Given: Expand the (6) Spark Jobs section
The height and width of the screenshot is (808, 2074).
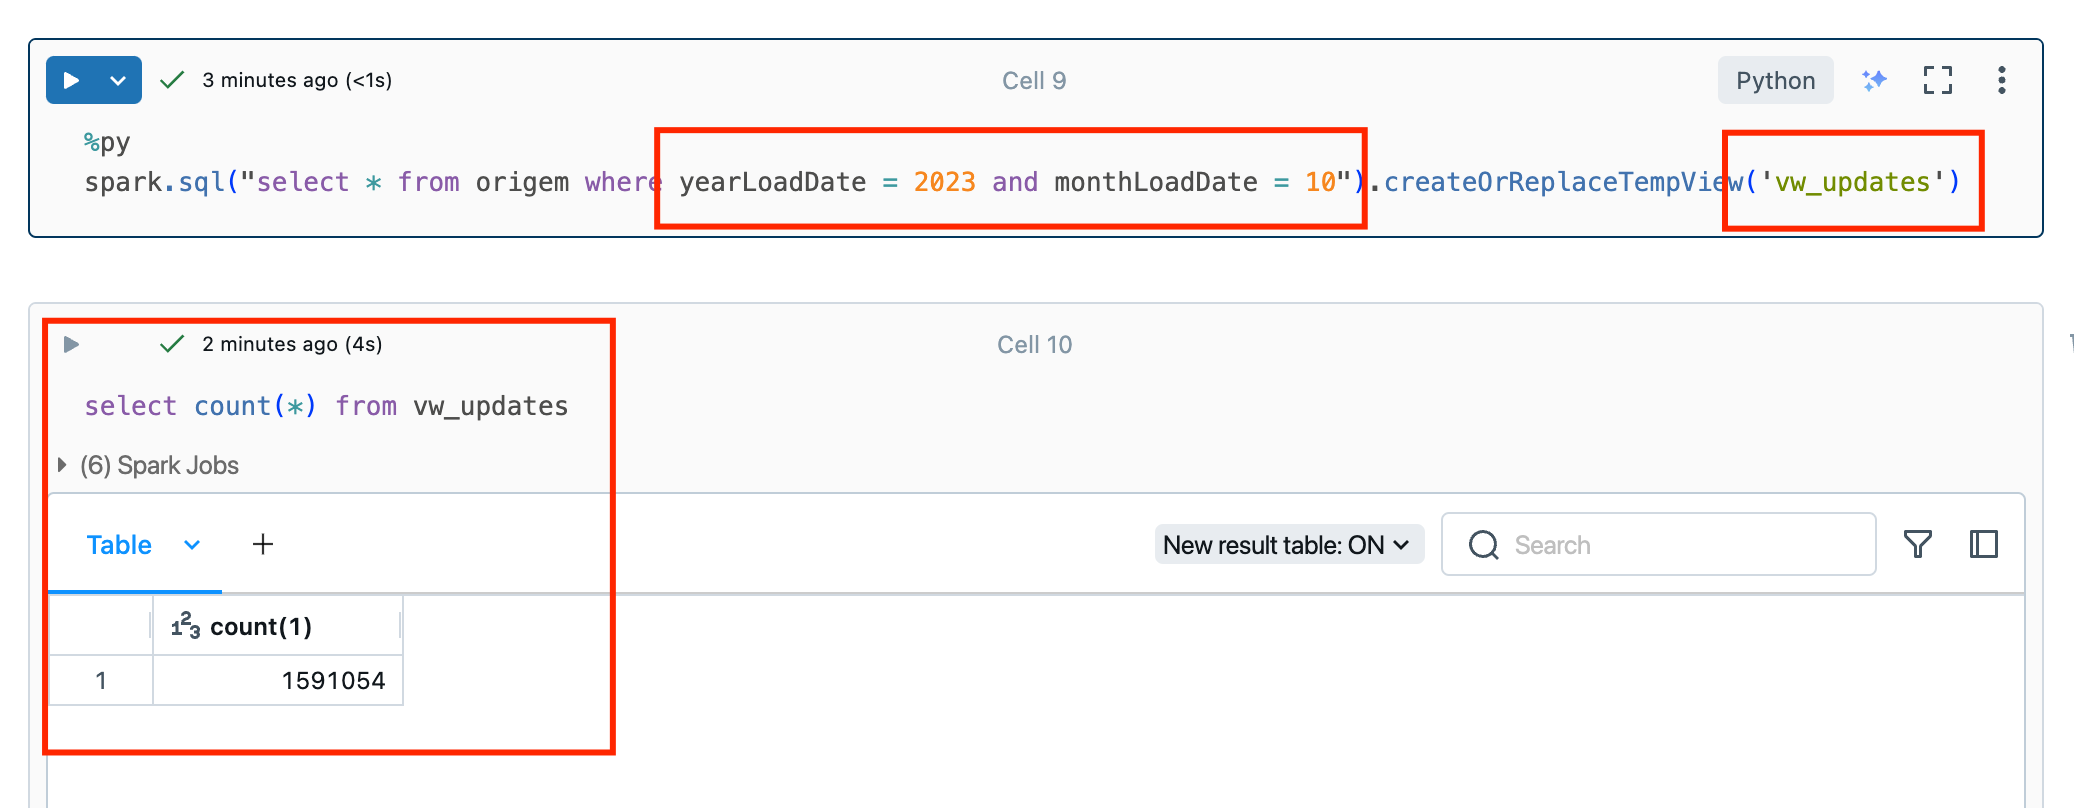Looking at the screenshot, I should pos(149,465).
